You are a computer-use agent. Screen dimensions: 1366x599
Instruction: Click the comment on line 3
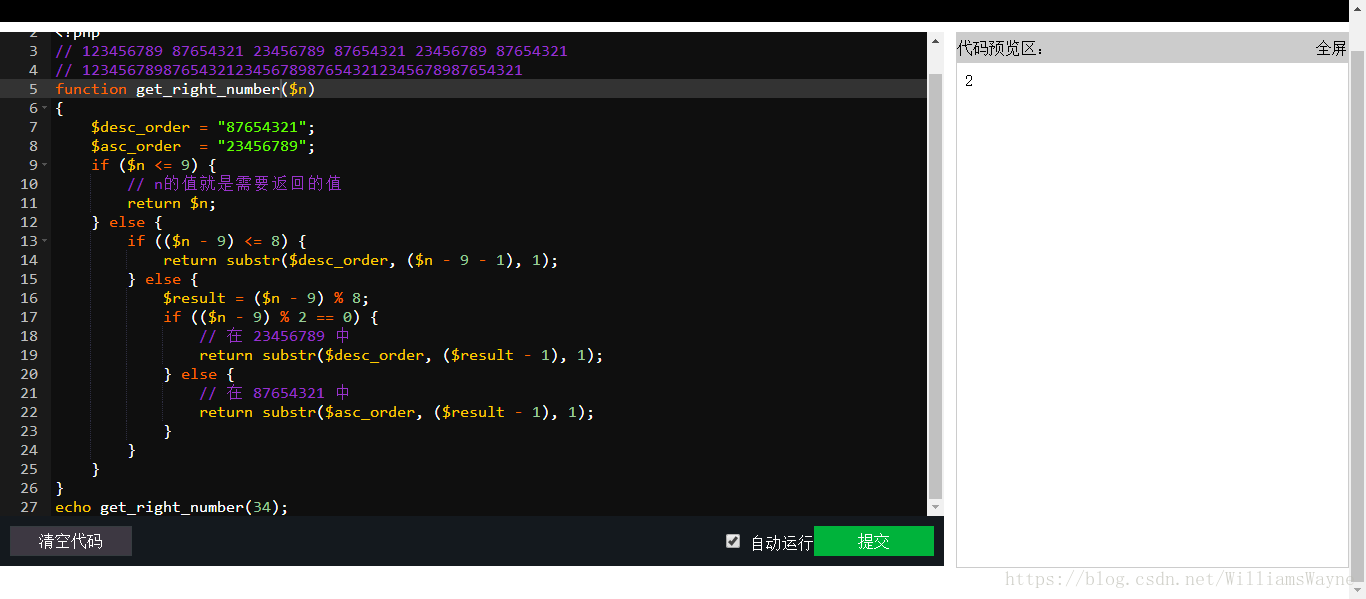click(311, 51)
